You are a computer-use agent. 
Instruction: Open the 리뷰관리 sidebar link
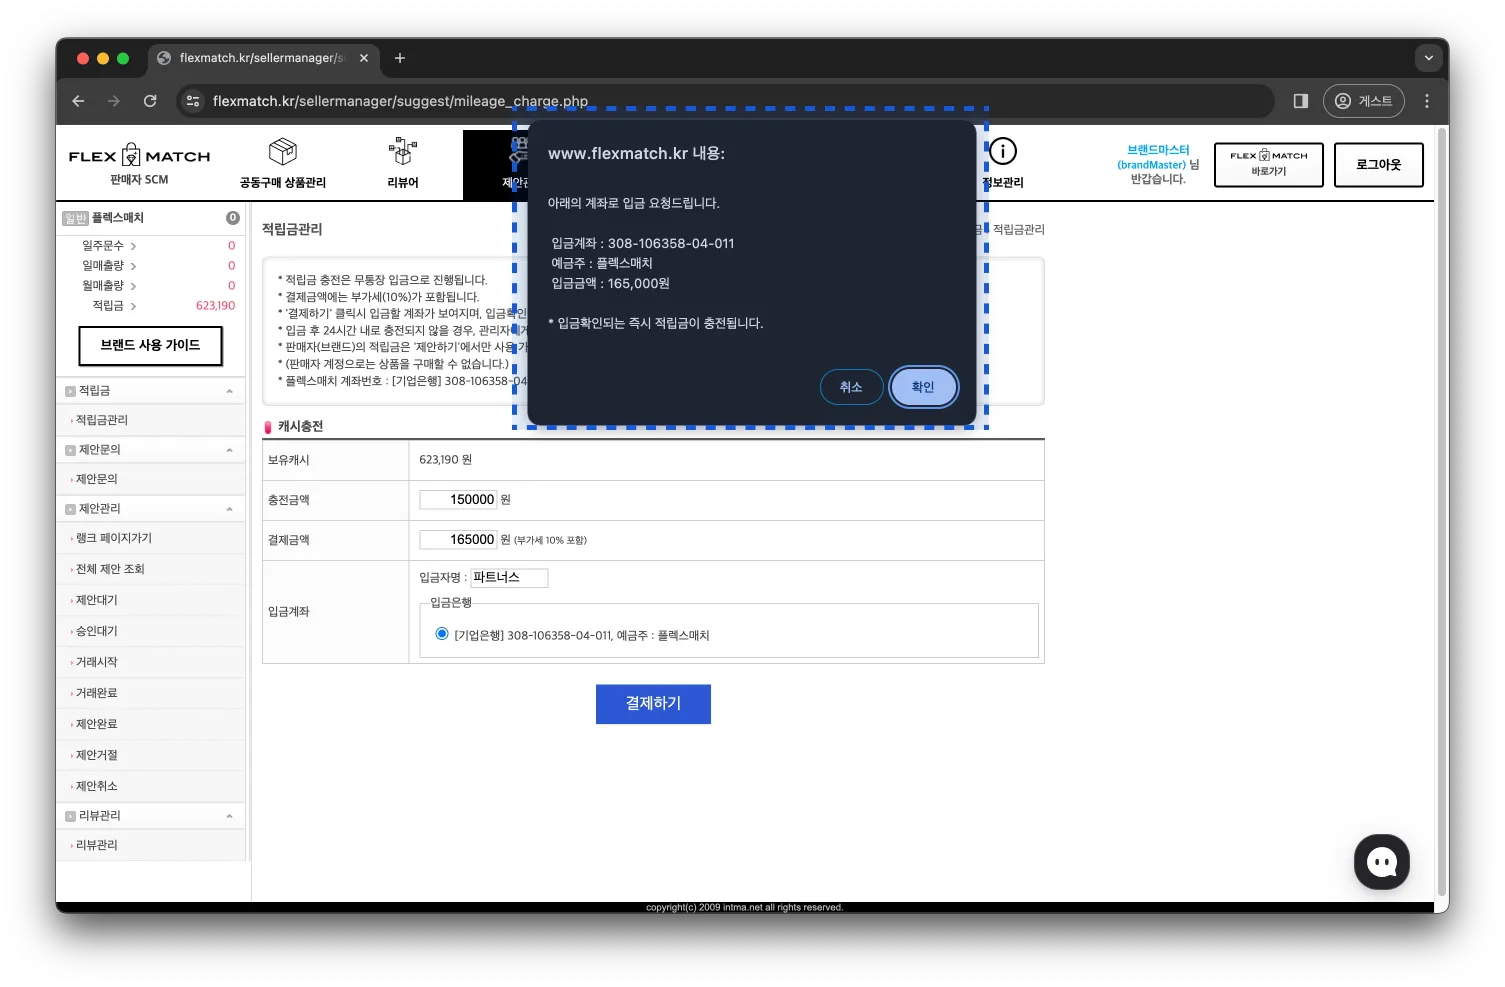click(x=97, y=845)
